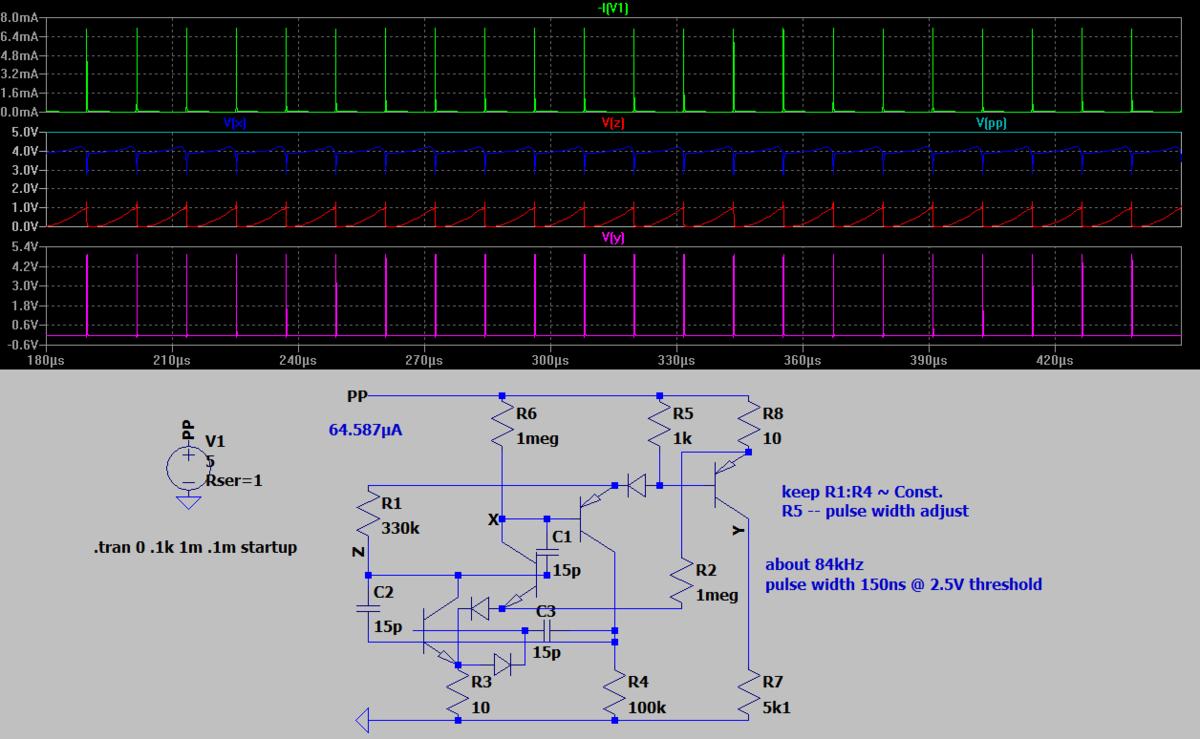Click the 300µs time axis label

click(x=550, y=360)
